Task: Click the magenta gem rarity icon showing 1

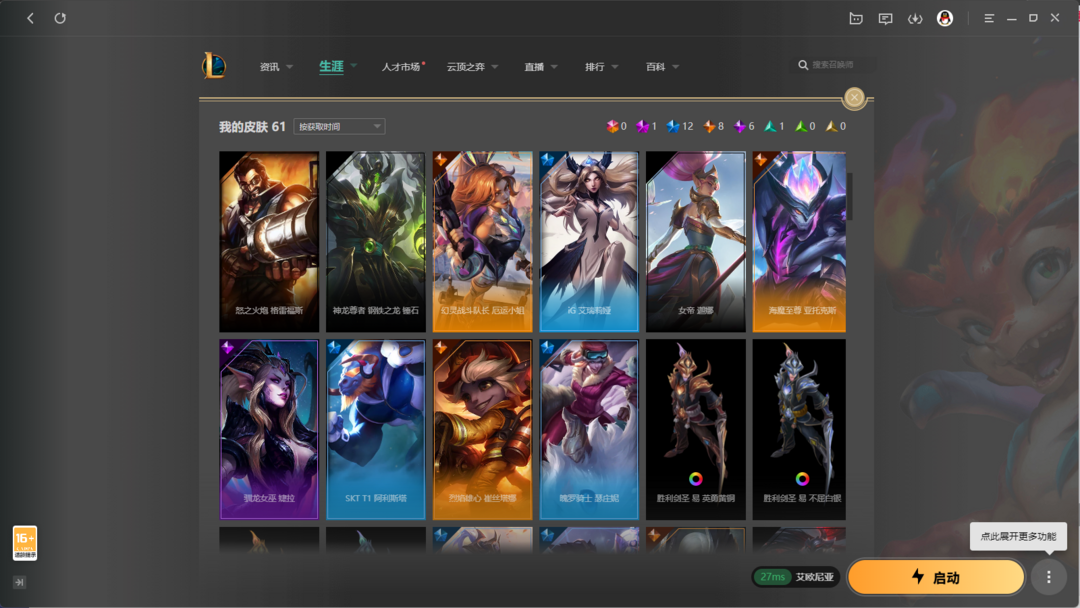Action: [642, 126]
